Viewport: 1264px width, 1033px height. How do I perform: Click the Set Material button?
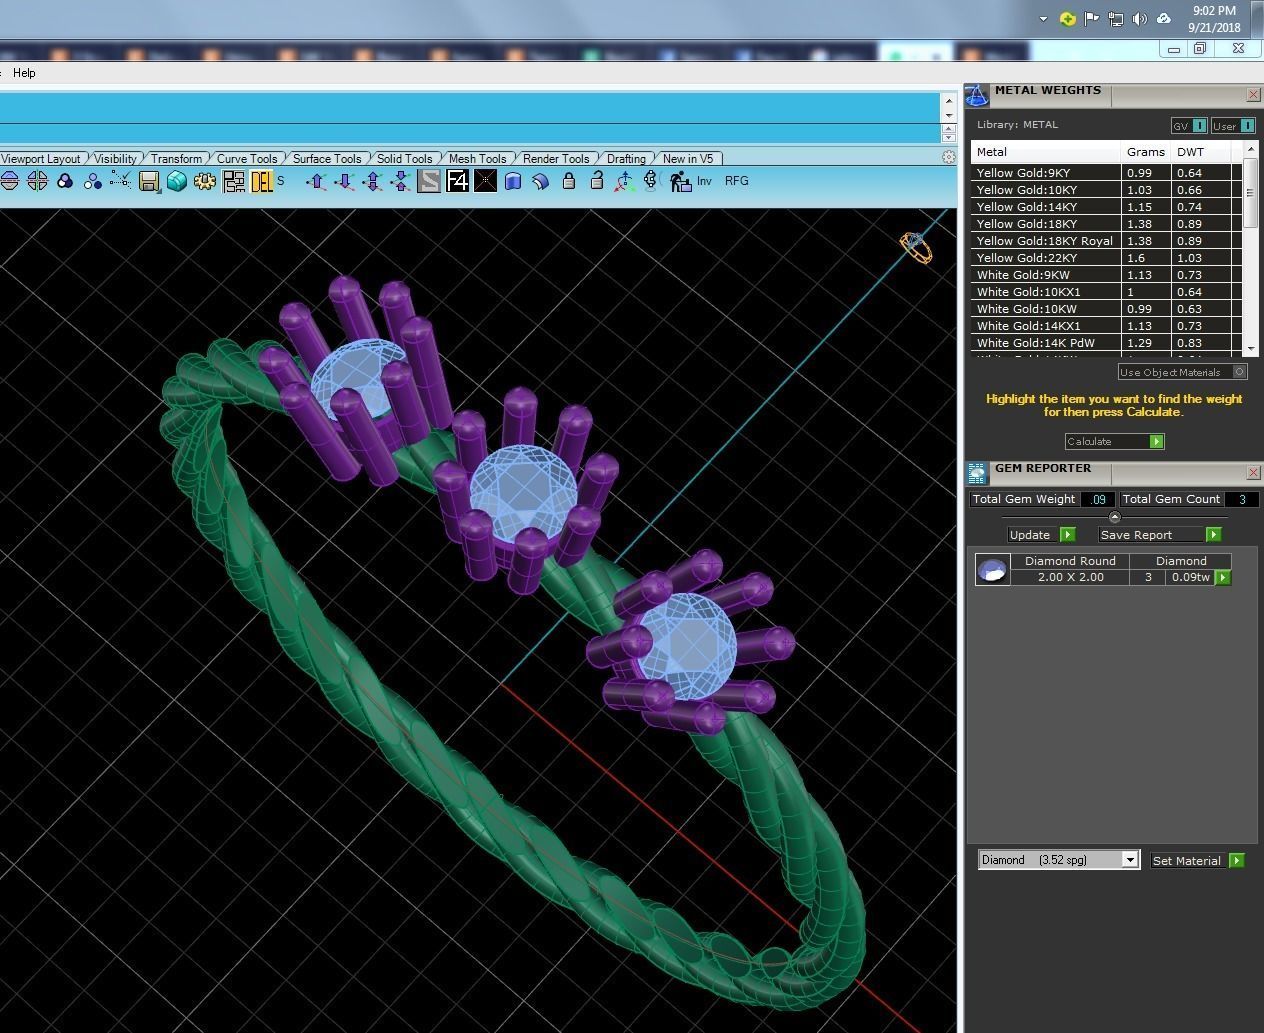(1197, 861)
